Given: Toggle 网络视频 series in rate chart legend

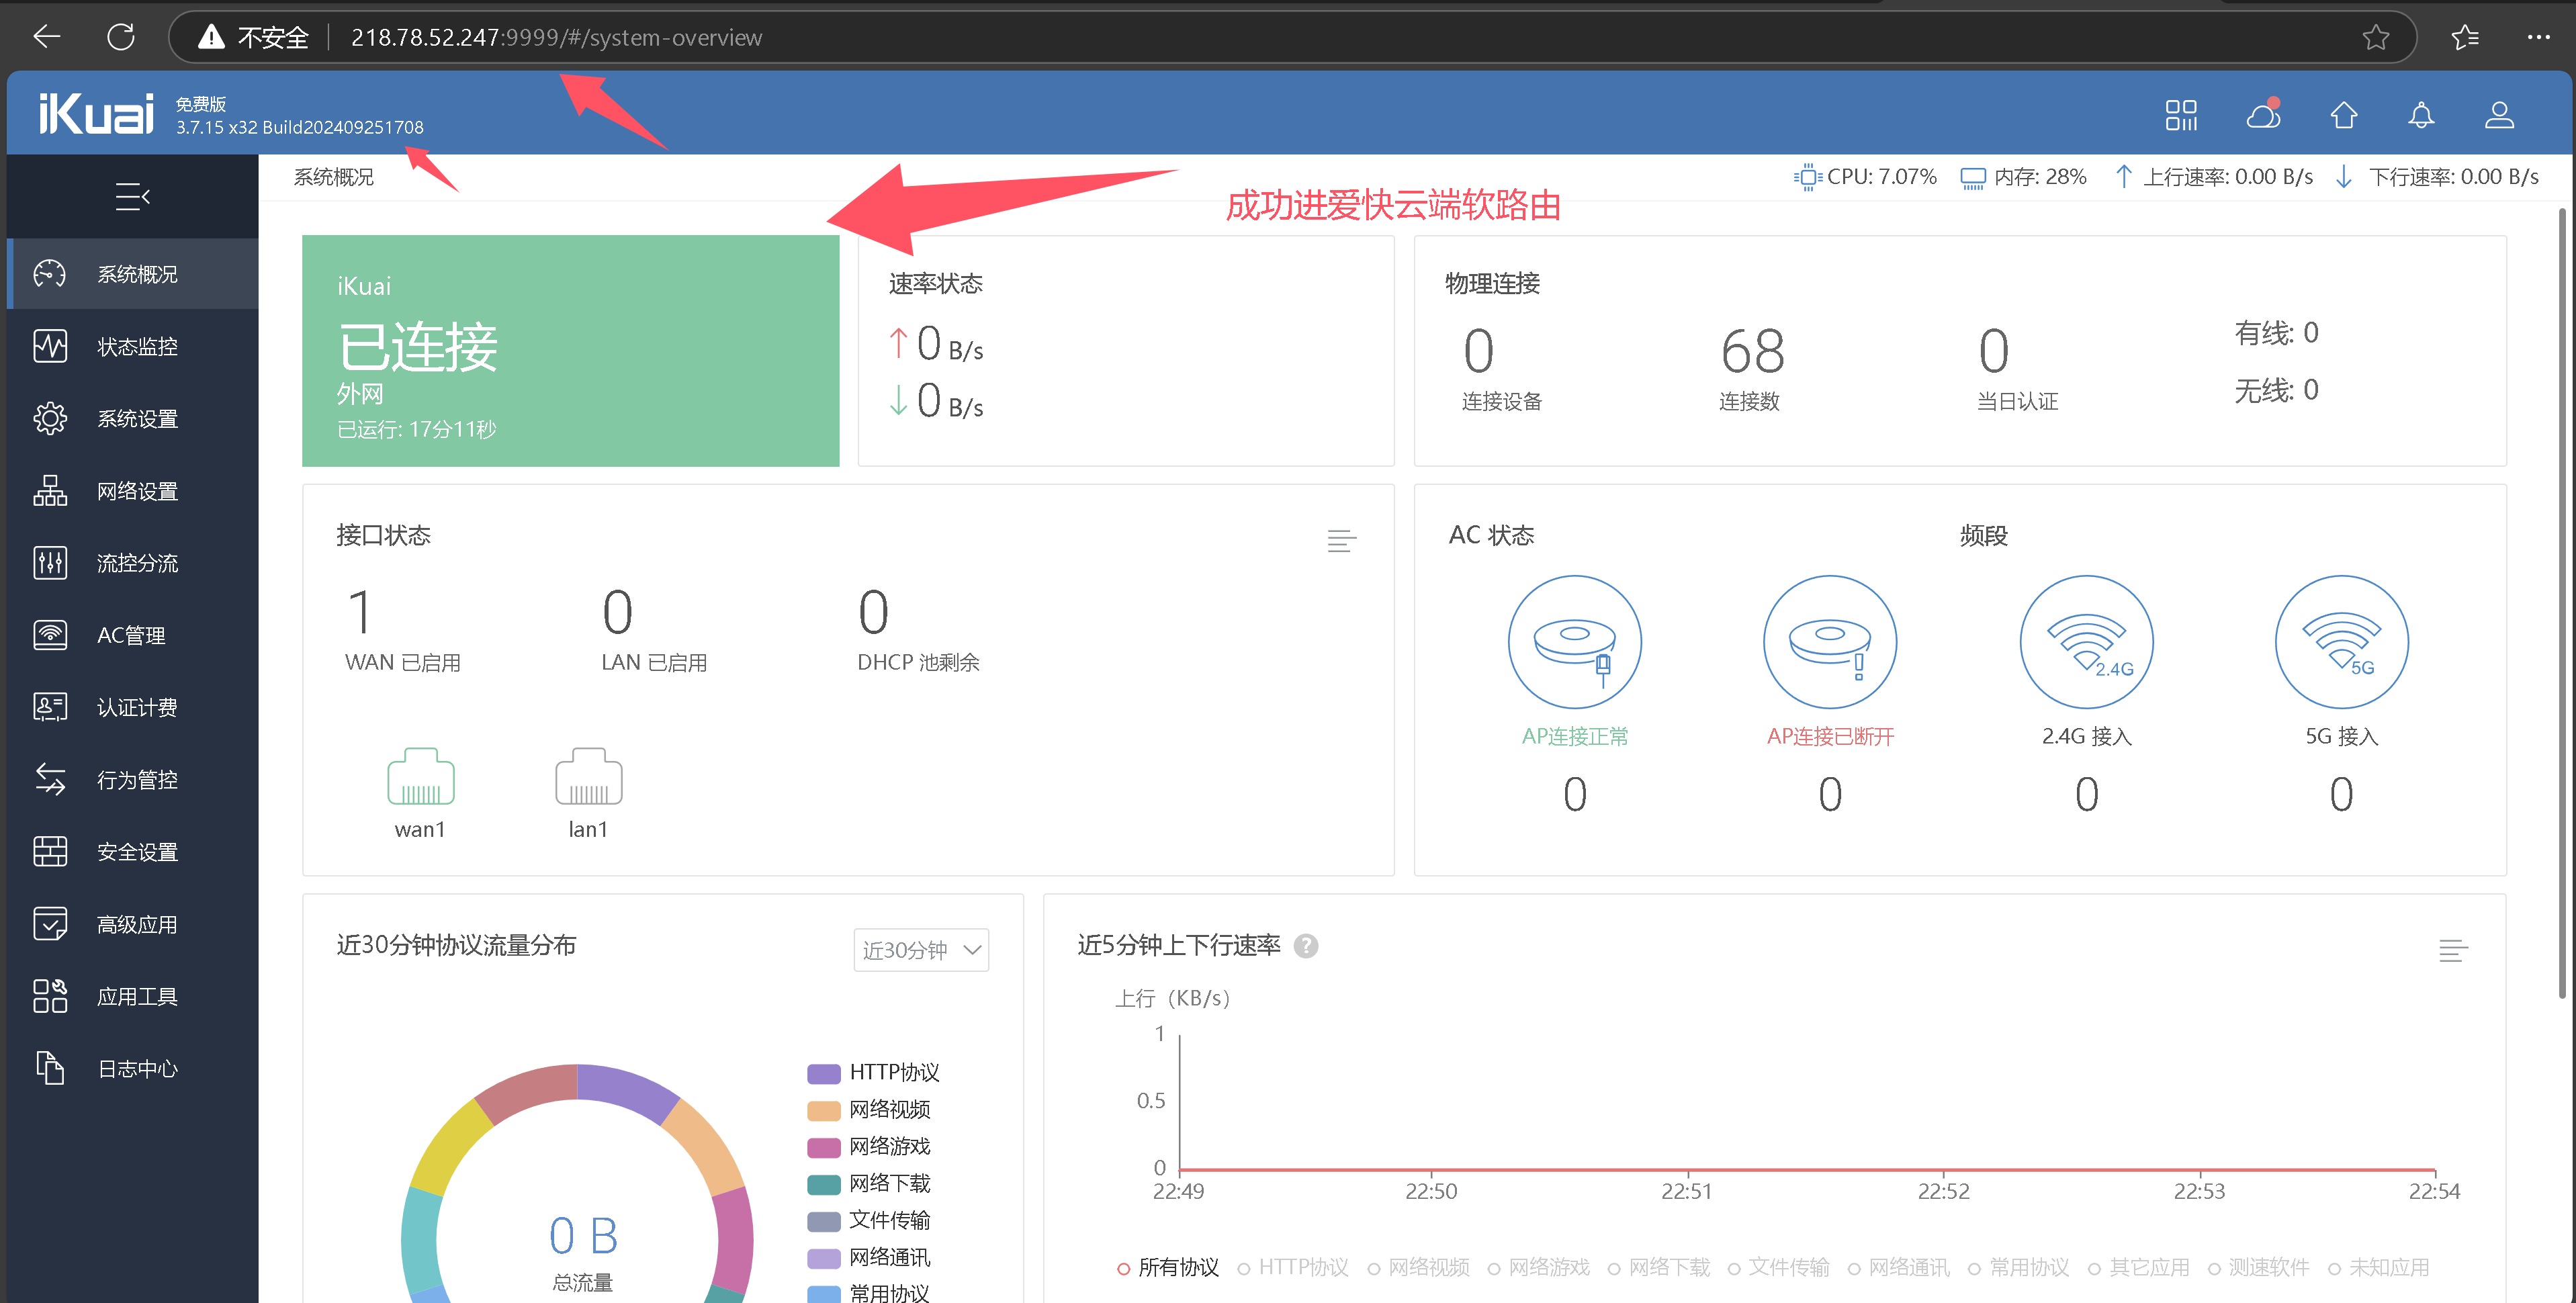Looking at the screenshot, I should [1418, 1267].
